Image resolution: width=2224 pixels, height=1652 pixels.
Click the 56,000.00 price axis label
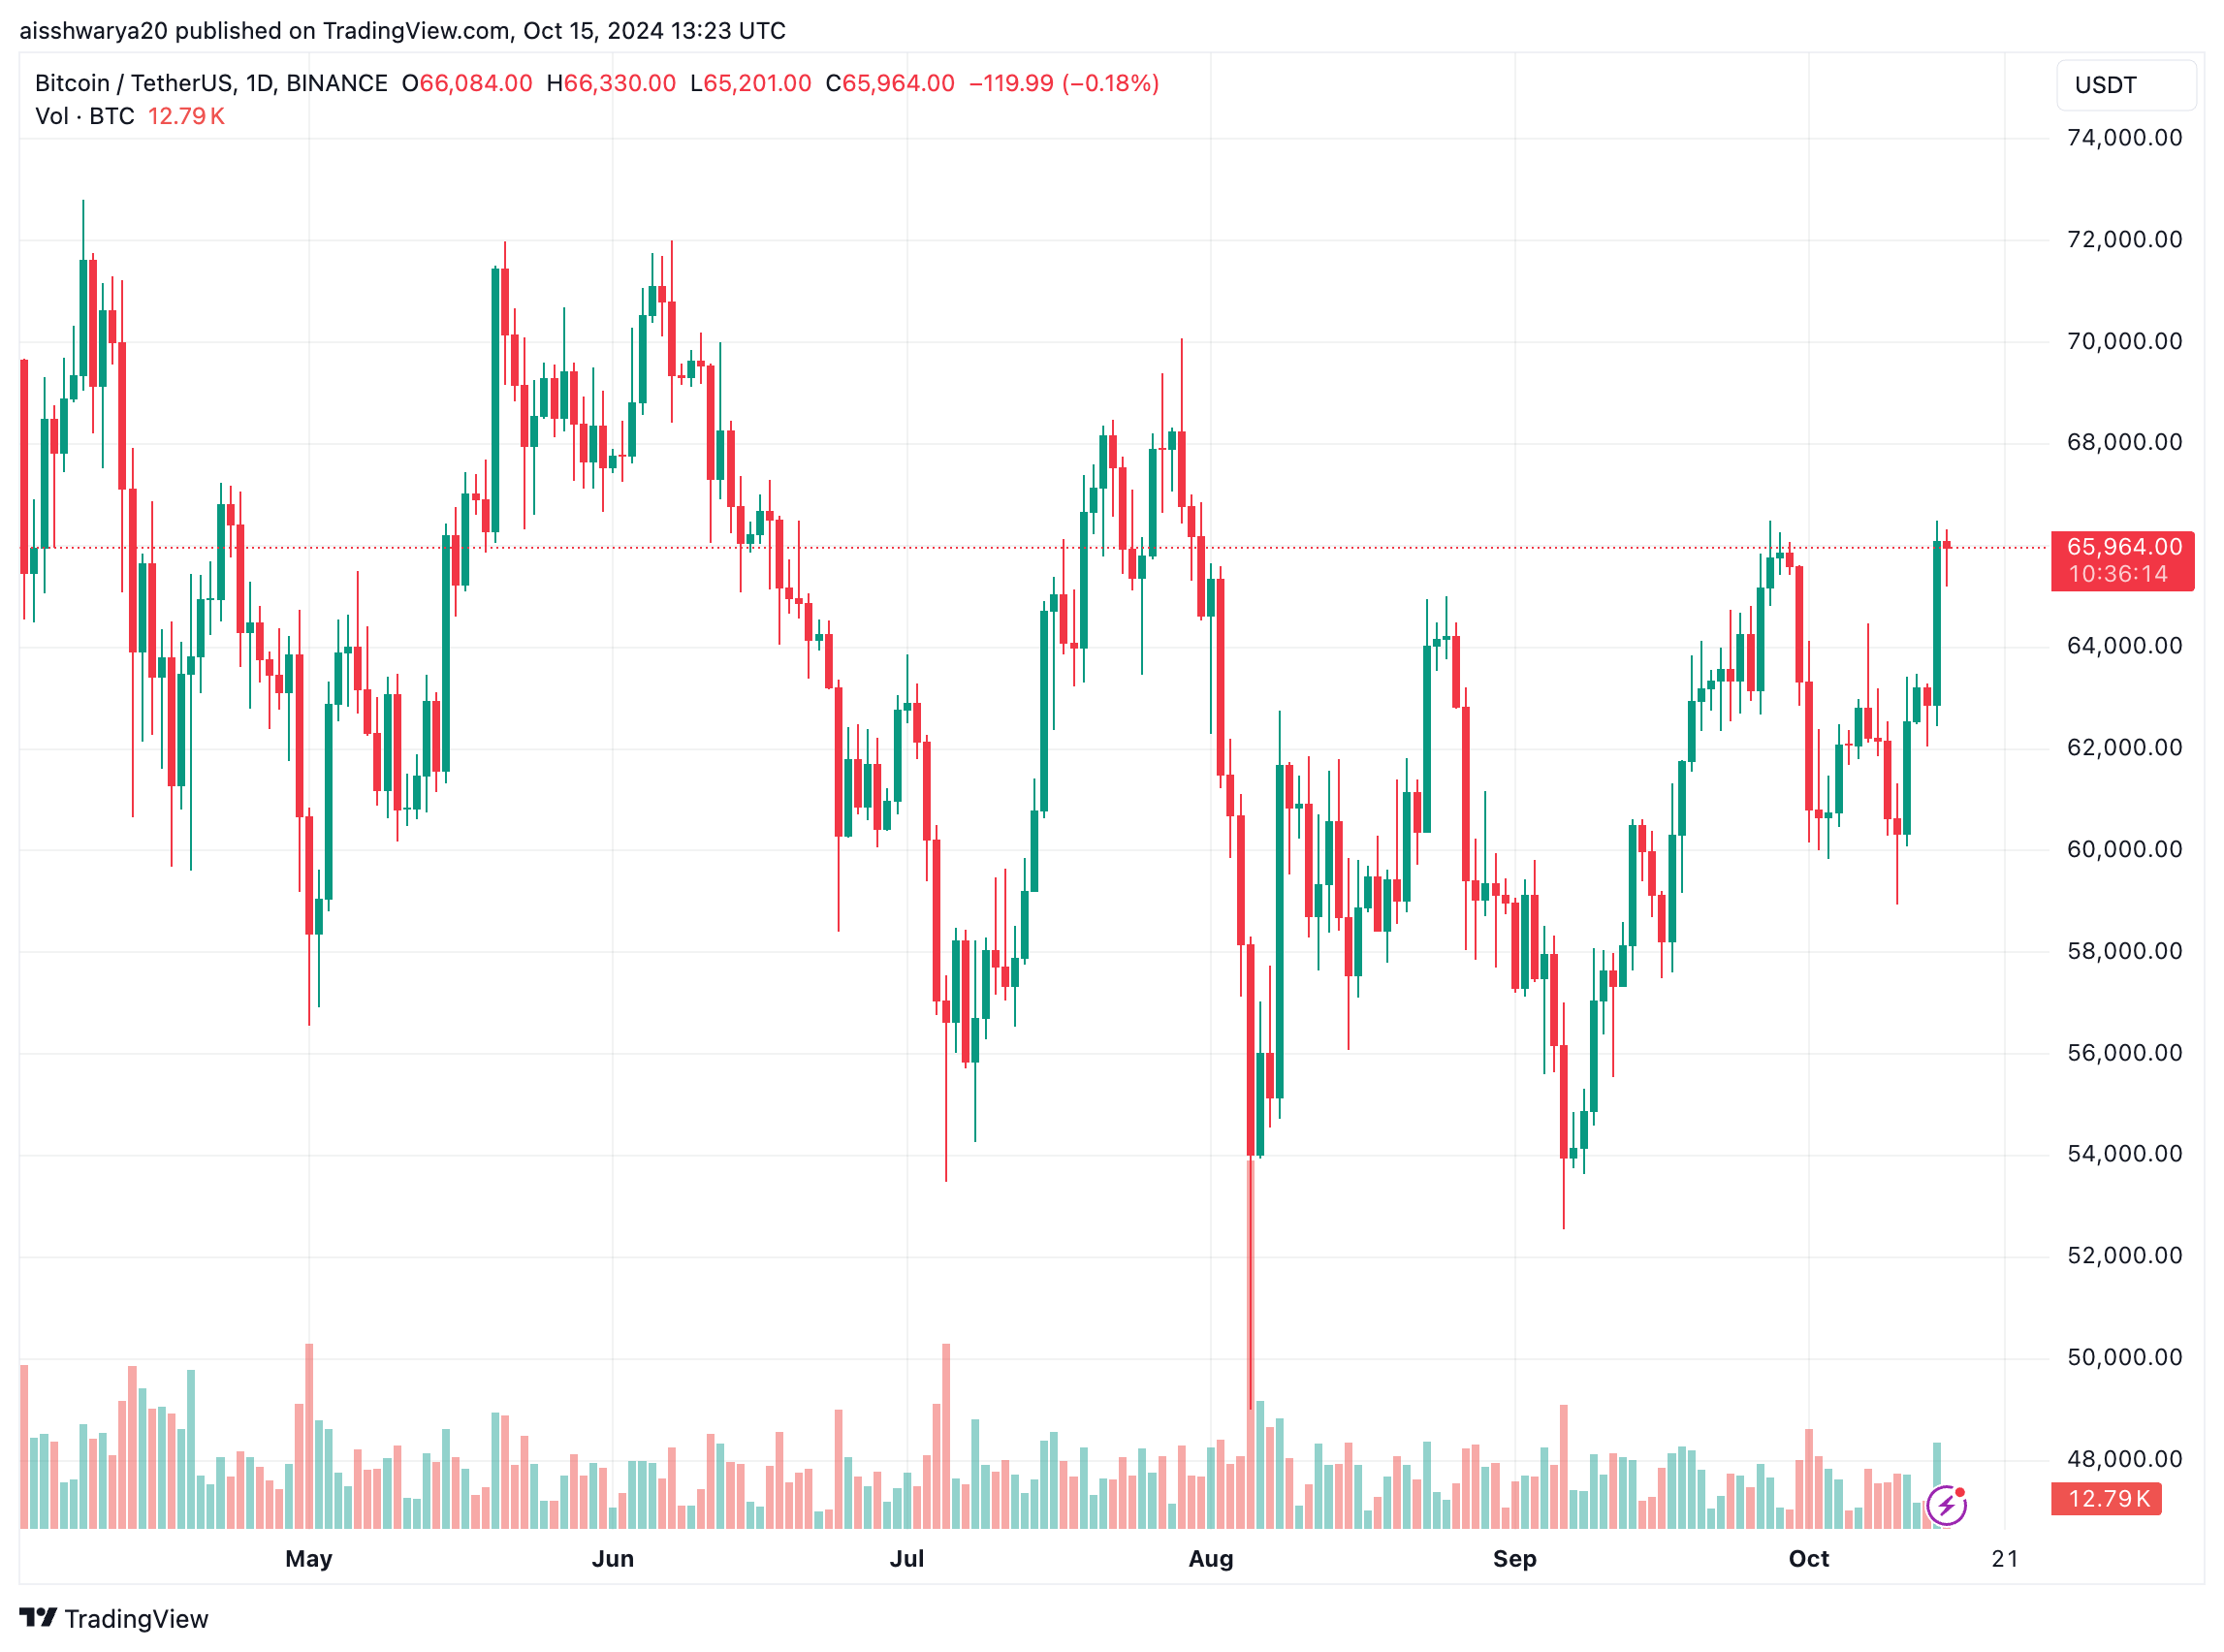coord(2124,1053)
